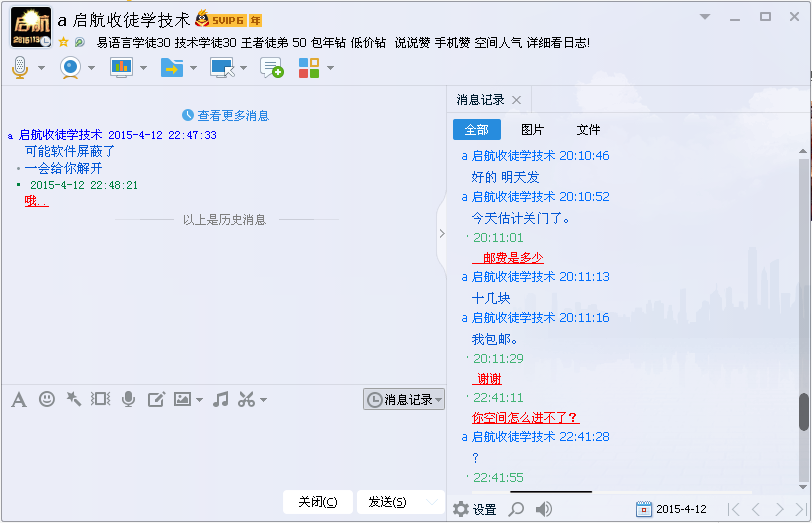Click the speaker icon in message records
Viewport: 812px width, 523px height.
coord(544,509)
